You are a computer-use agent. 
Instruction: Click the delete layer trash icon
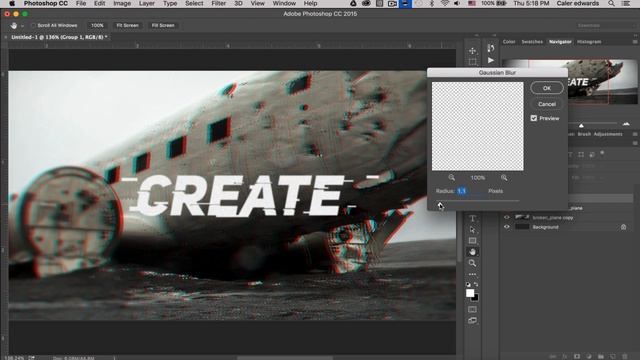coord(624,356)
